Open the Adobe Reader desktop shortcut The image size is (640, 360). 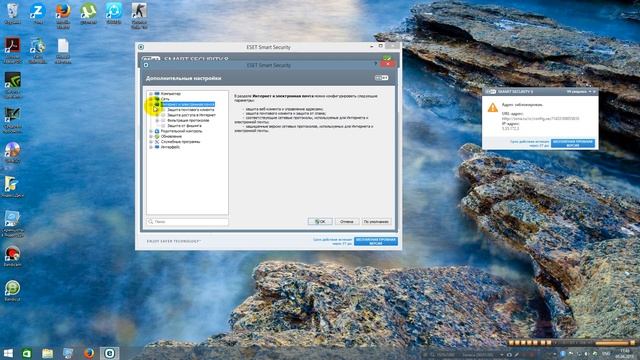tap(12, 49)
